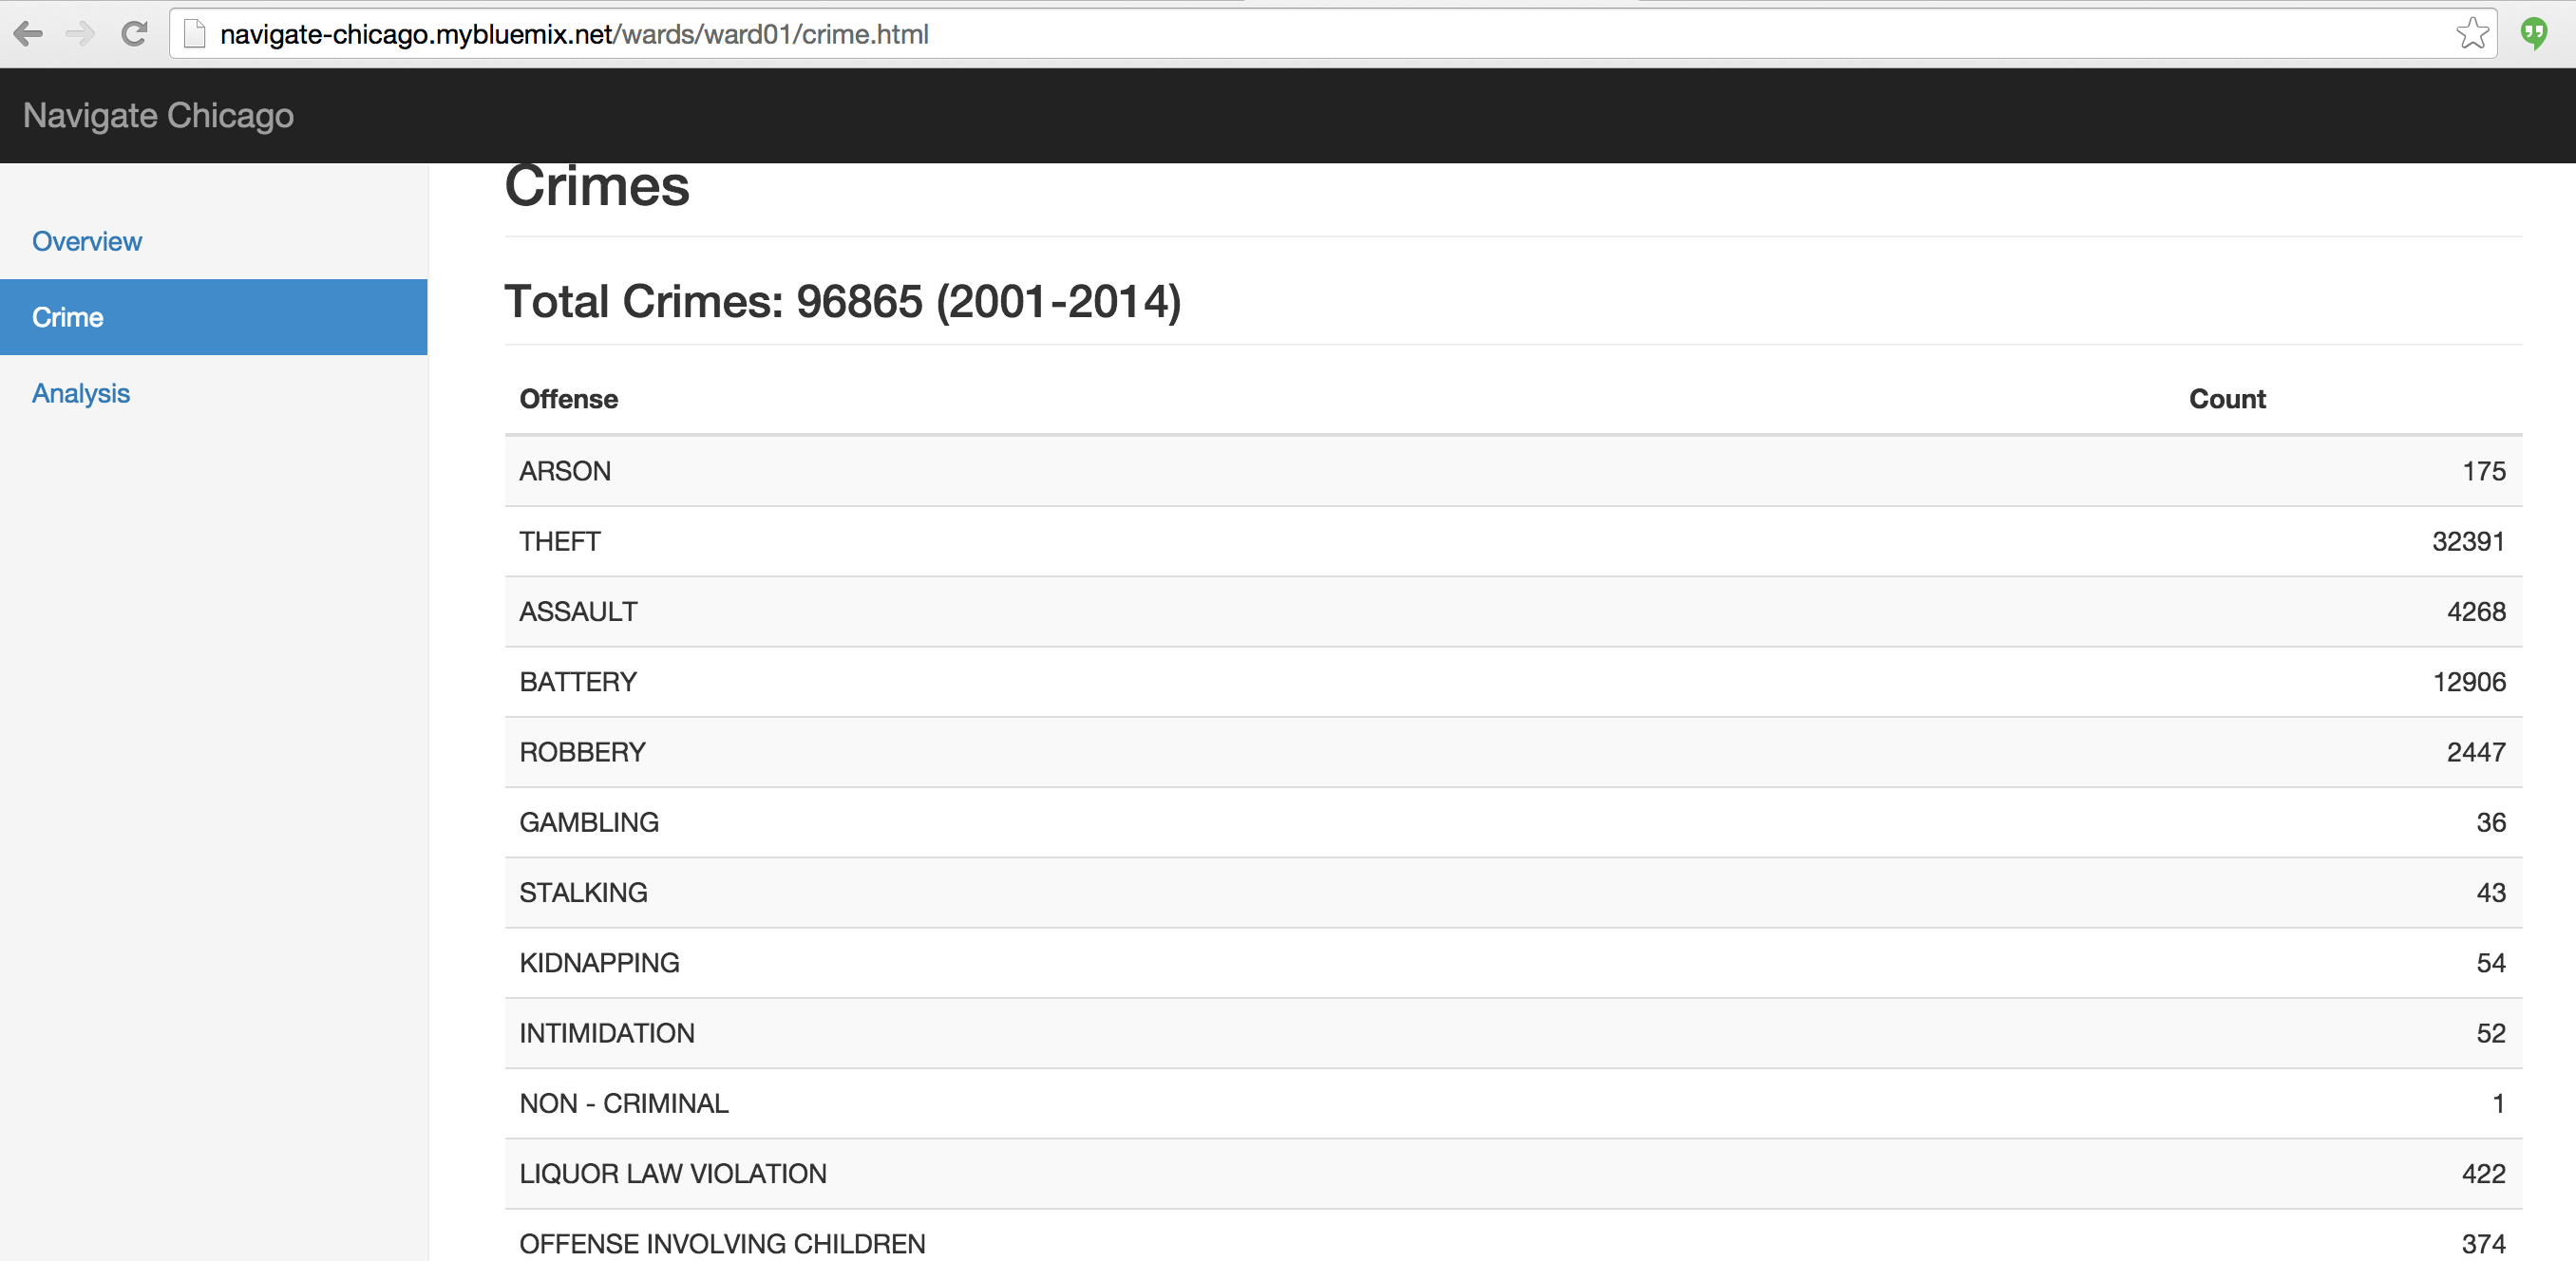
Task: Click the page icon in address bar
Action: [195, 34]
